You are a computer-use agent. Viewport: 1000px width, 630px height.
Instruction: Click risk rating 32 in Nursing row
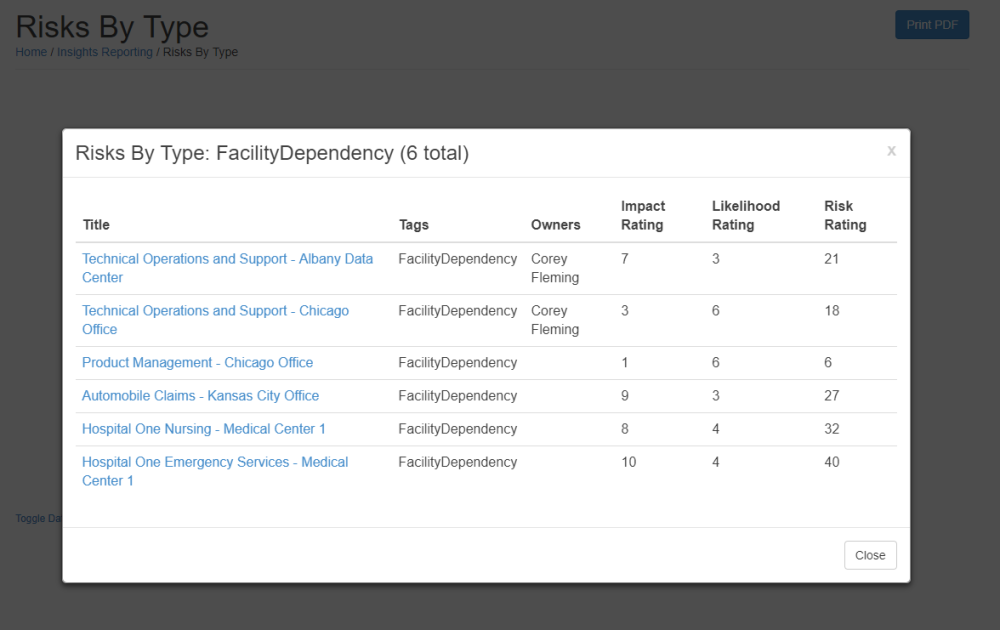[832, 429]
